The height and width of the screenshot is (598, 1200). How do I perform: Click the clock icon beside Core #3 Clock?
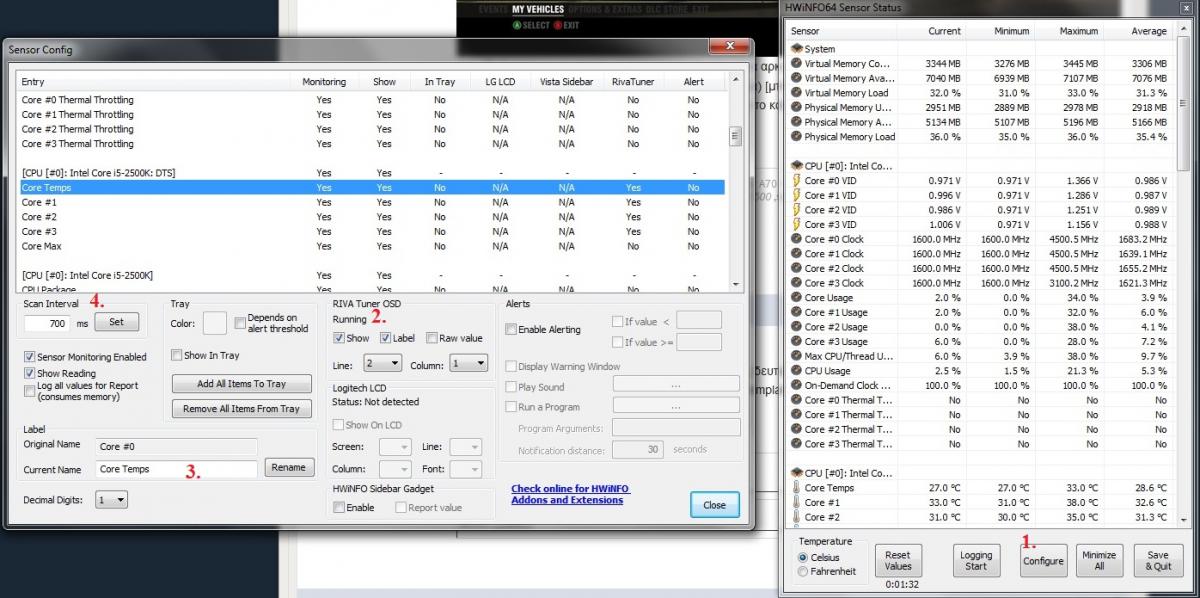tap(796, 283)
